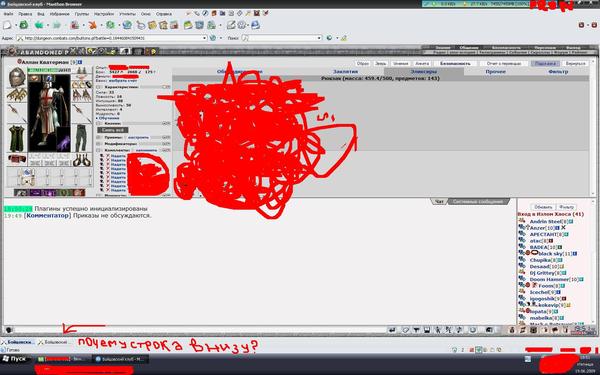This screenshot has width=600, height=375.
Task: Toggle the Приемы section checkbox
Action: pyautogui.click(x=99, y=137)
